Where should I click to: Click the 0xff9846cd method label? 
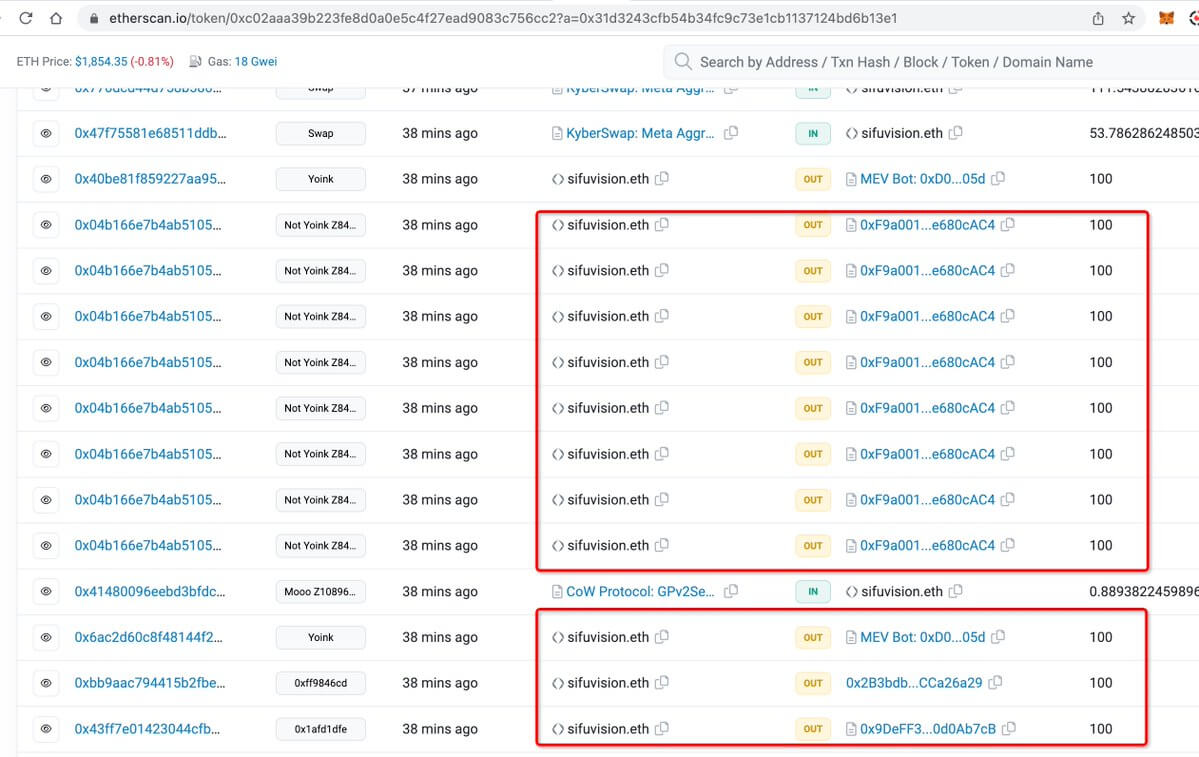tap(320, 683)
